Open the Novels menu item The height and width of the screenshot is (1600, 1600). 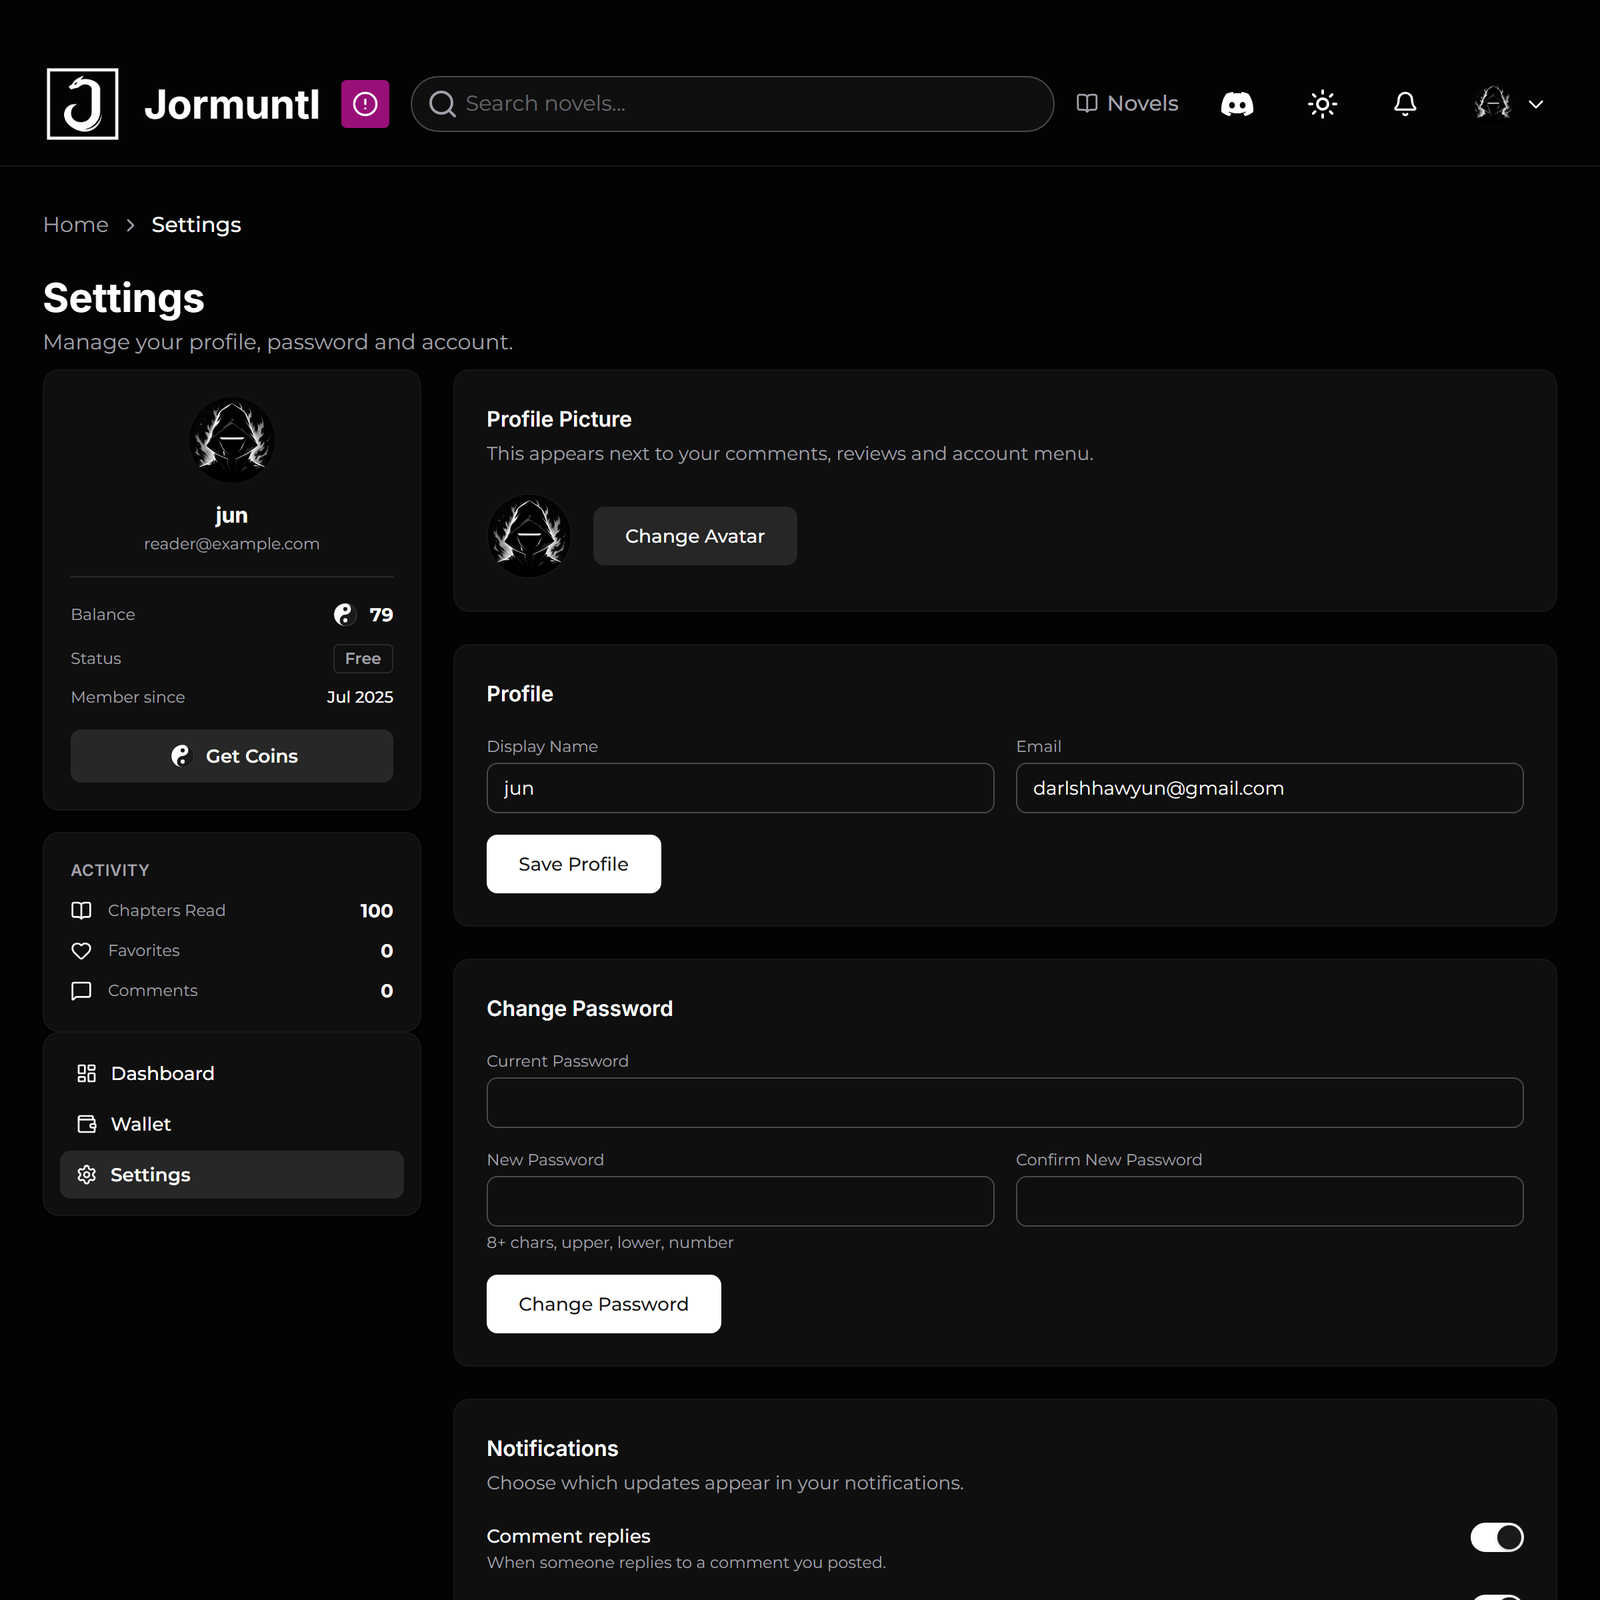[1127, 104]
